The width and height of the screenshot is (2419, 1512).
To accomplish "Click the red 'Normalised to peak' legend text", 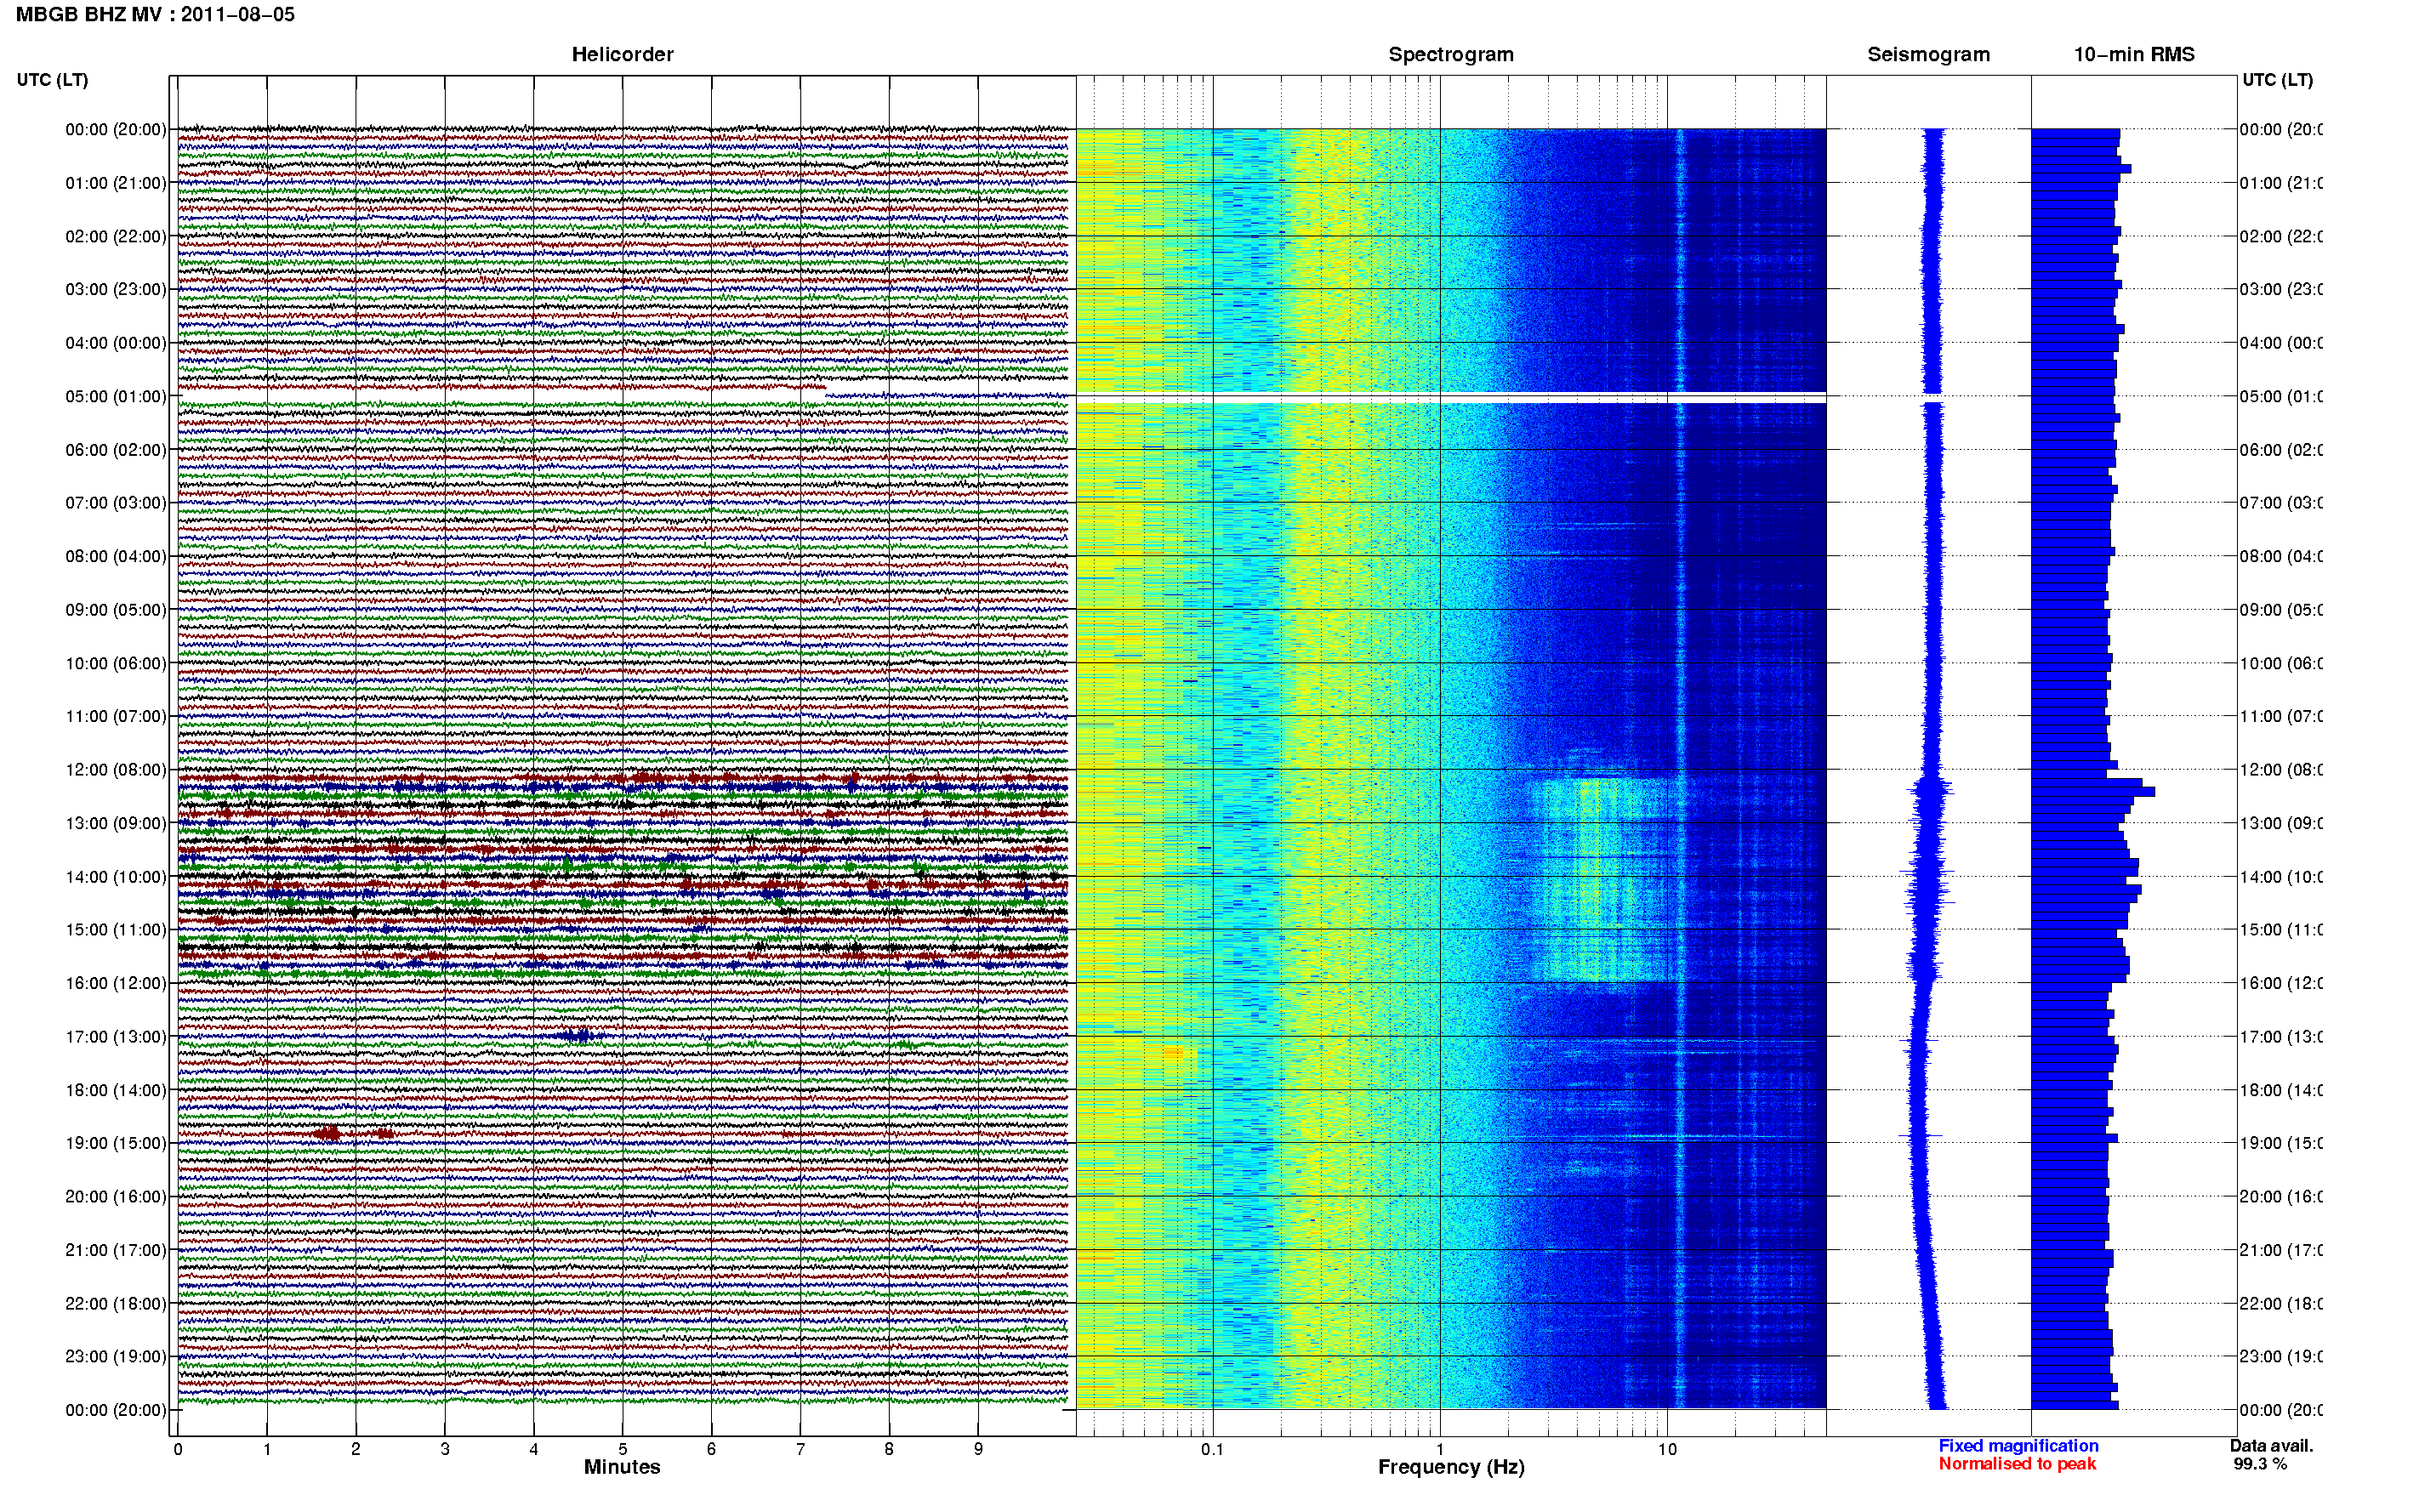I will coord(2017,1464).
